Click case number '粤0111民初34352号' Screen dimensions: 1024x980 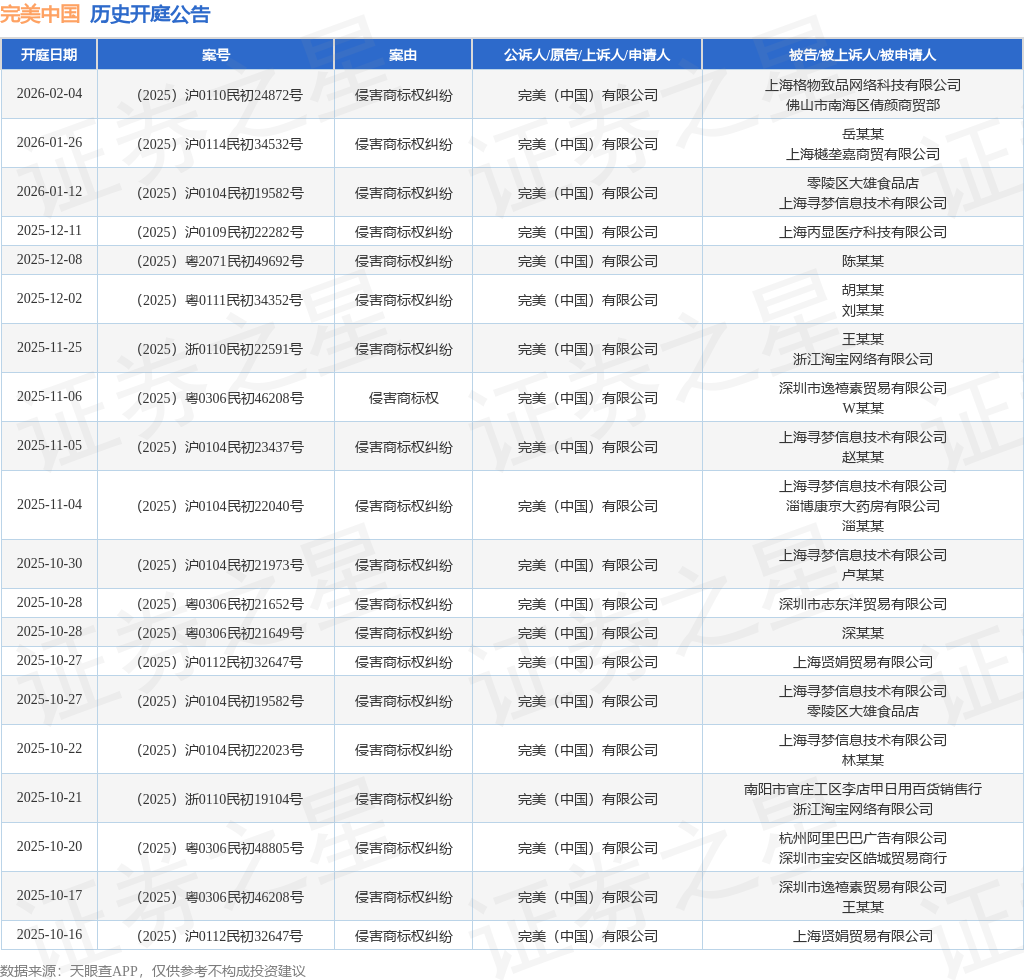pos(244,300)
